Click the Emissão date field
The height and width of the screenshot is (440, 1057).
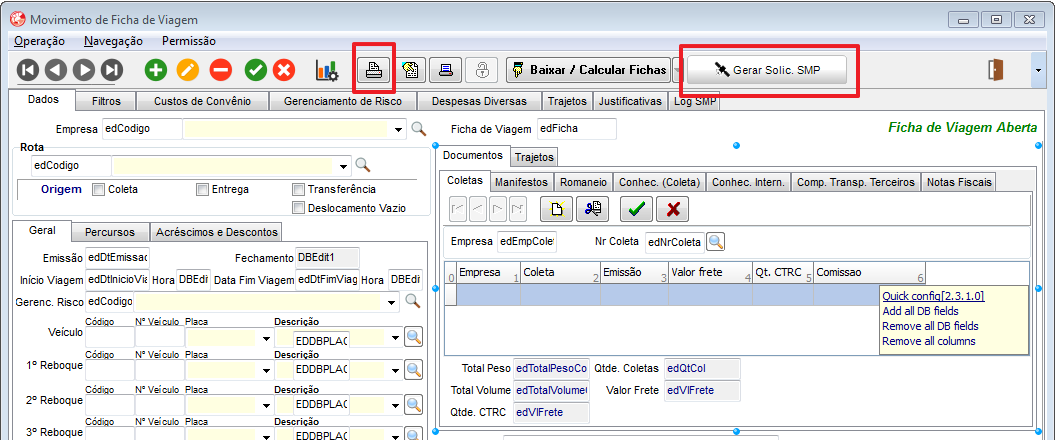click(x=117, y=257)
